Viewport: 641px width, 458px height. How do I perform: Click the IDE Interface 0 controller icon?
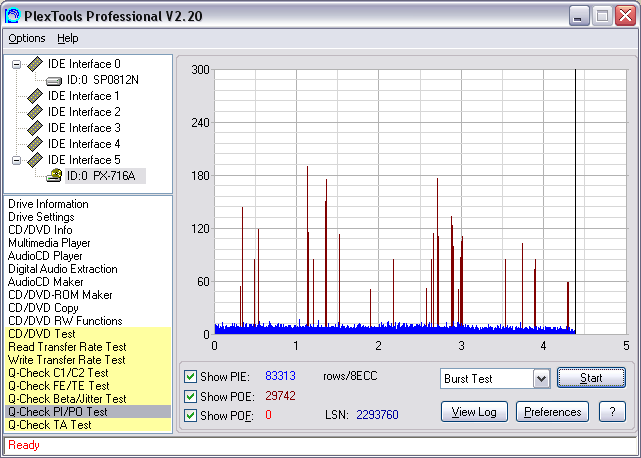tap(35, 64)
